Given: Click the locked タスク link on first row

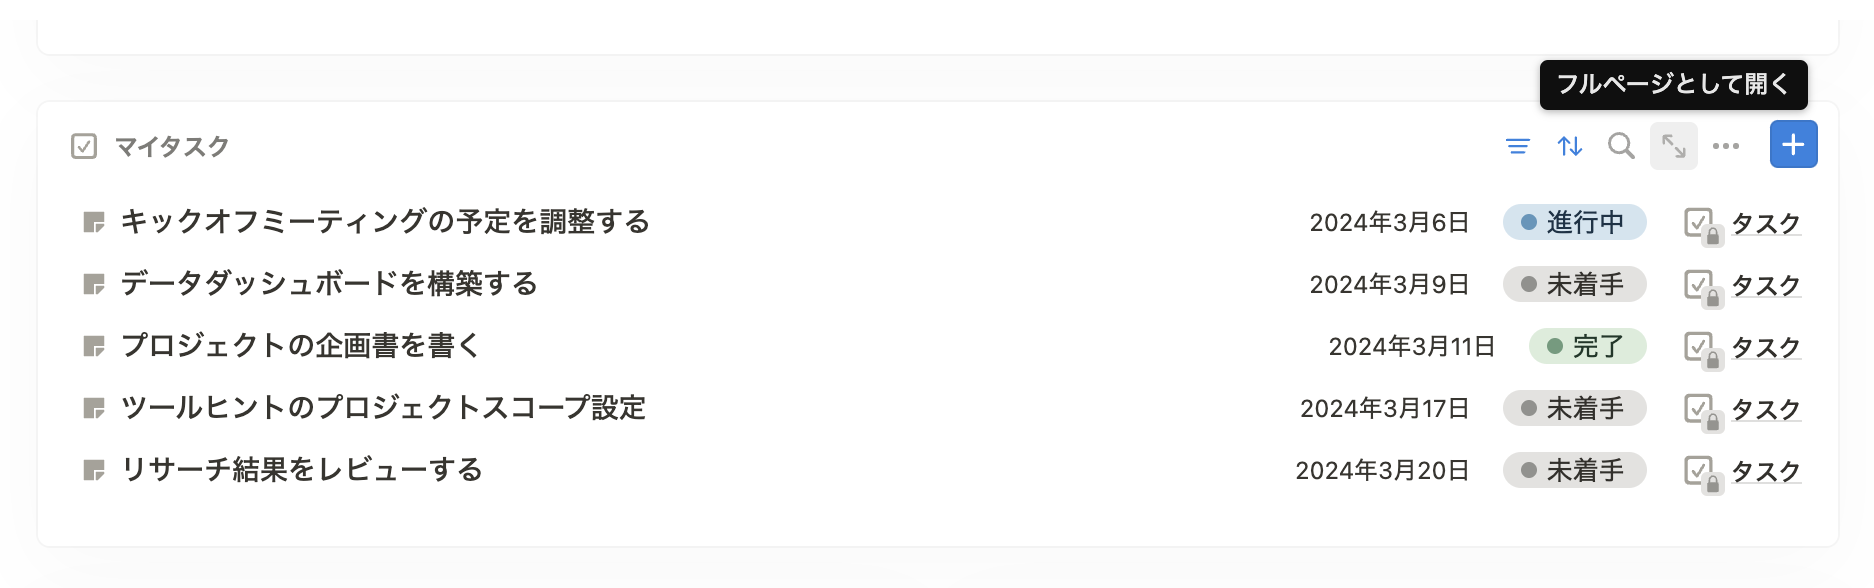Looking at the screenshot, I should click(1765, 223).
